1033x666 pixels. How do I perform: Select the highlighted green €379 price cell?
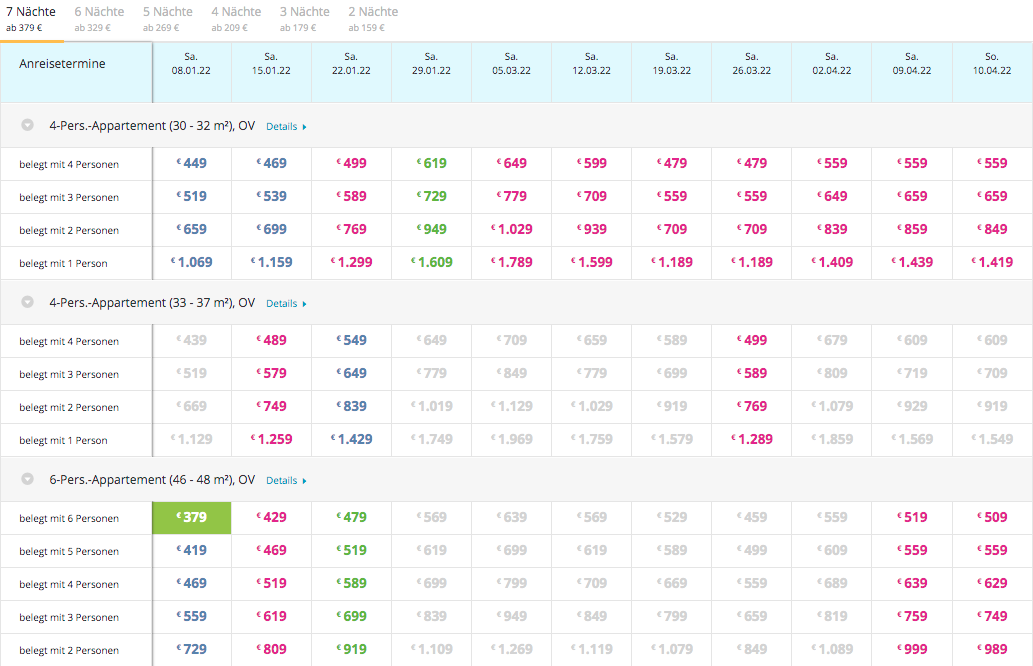pyautogui.click(x=192, y=518)
